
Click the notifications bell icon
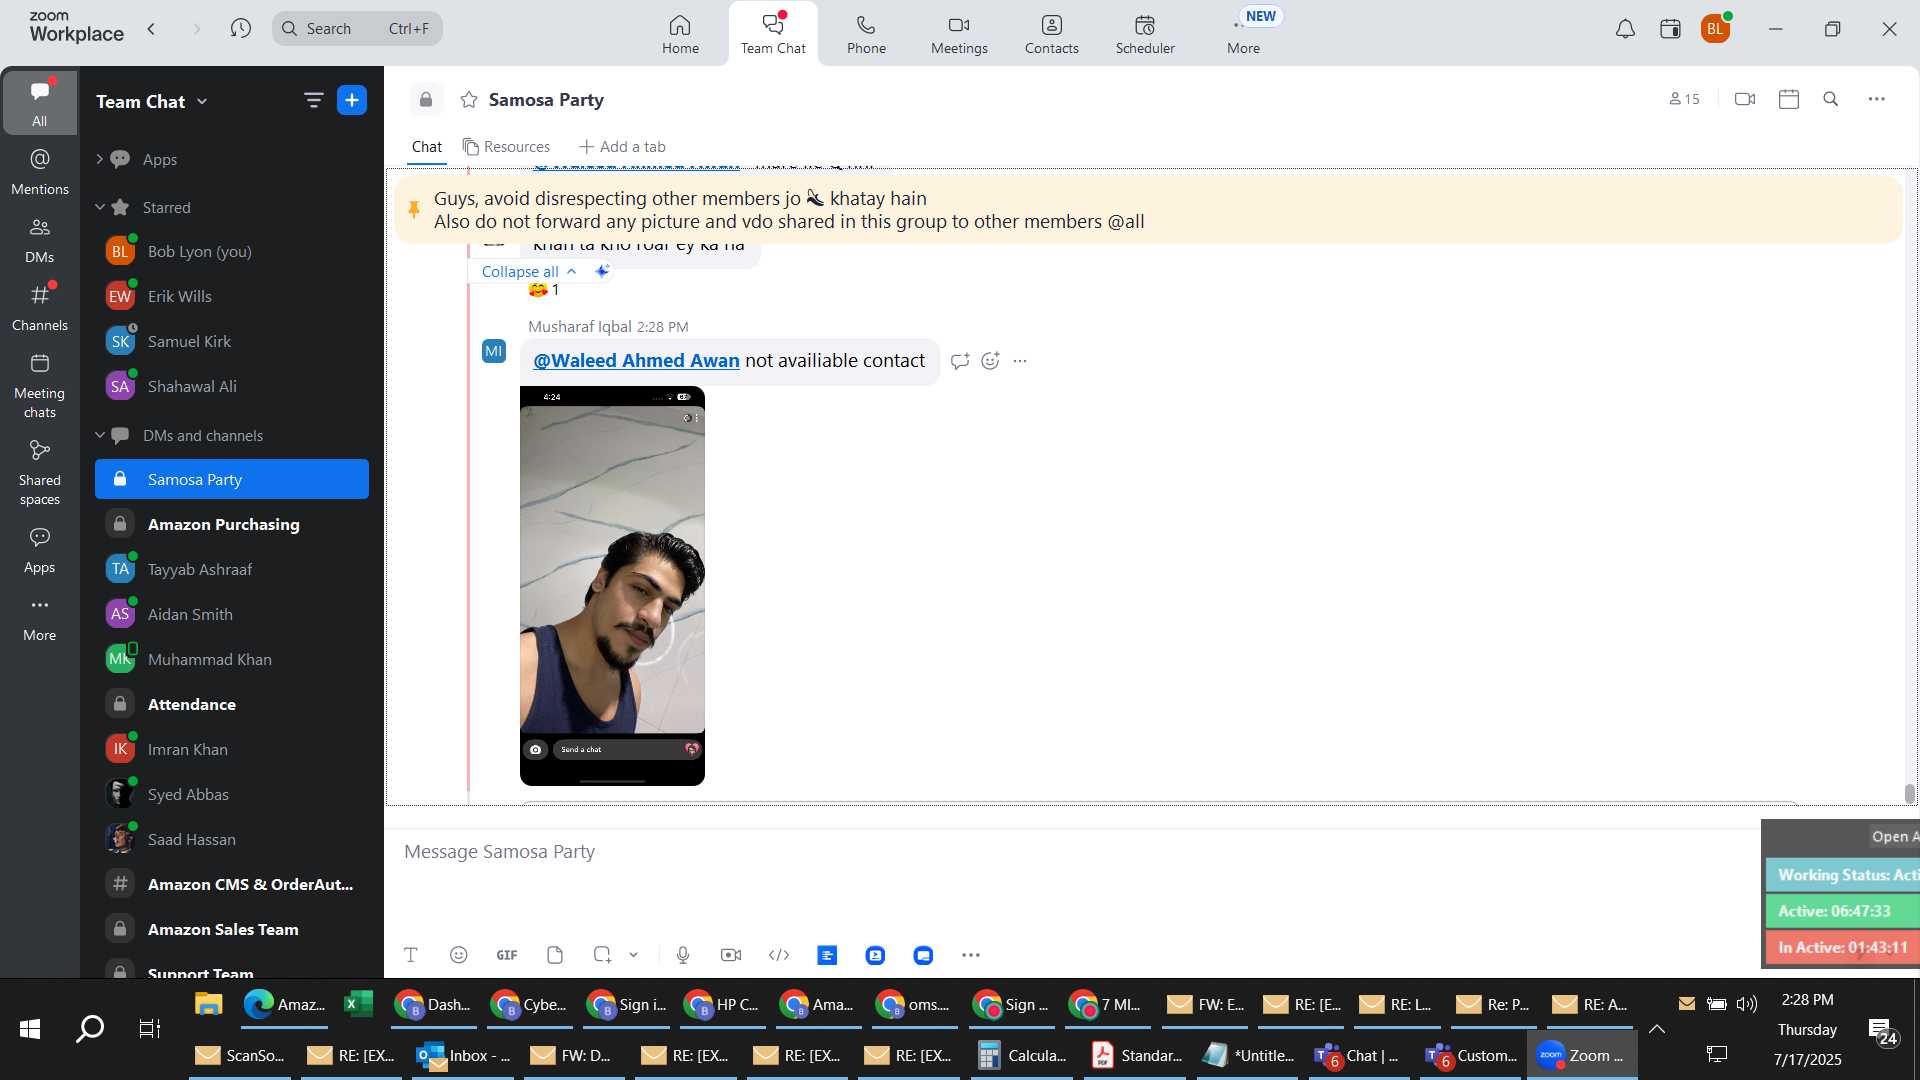click(x=1625, y=29)
